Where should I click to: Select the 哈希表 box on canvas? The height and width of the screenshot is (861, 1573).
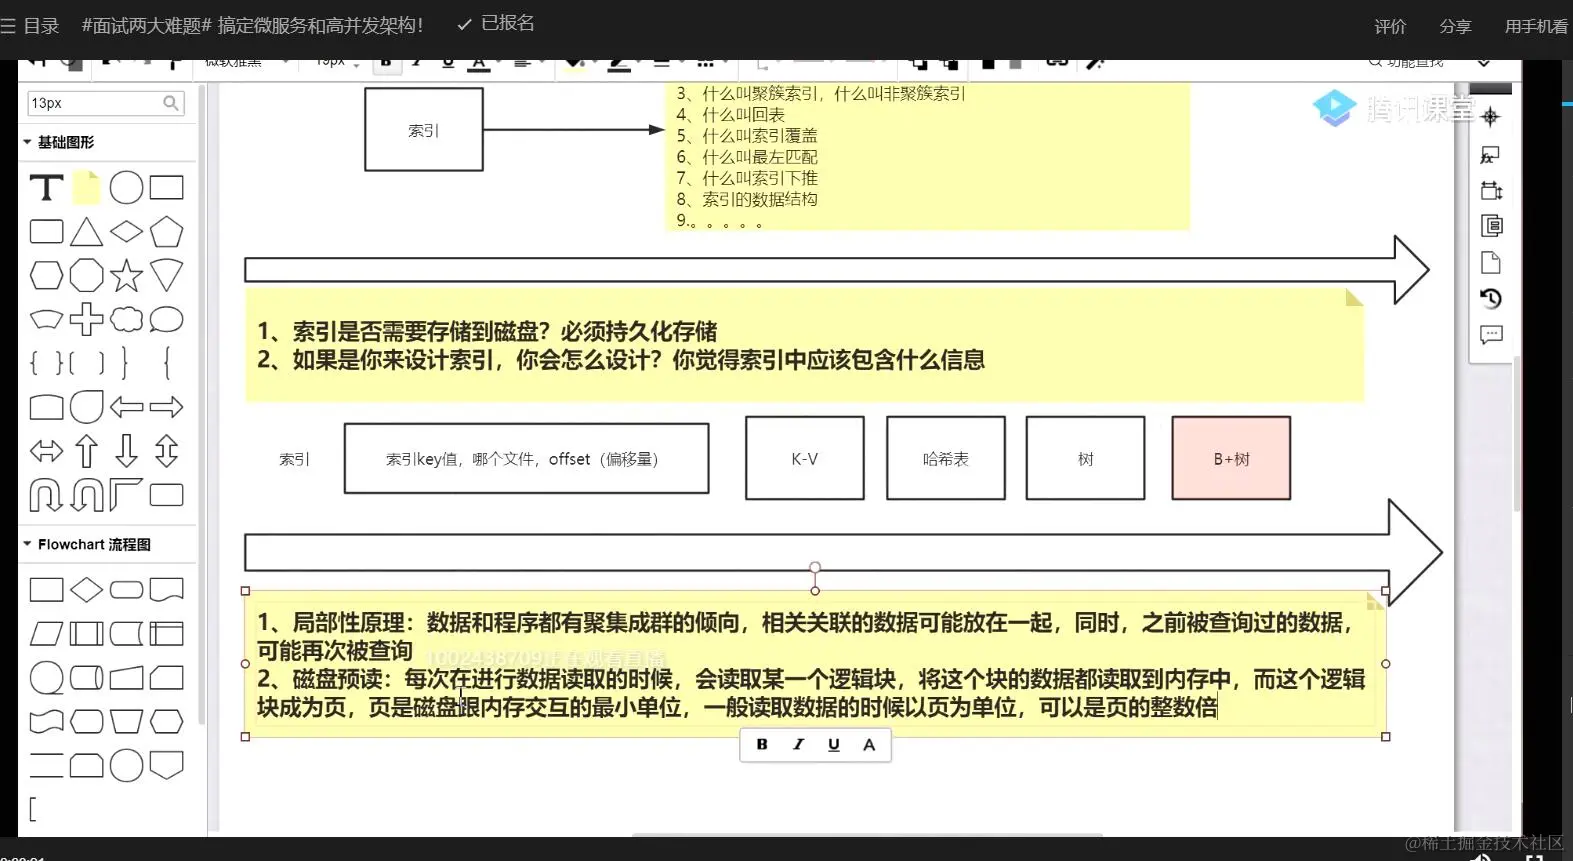(946, 458)
